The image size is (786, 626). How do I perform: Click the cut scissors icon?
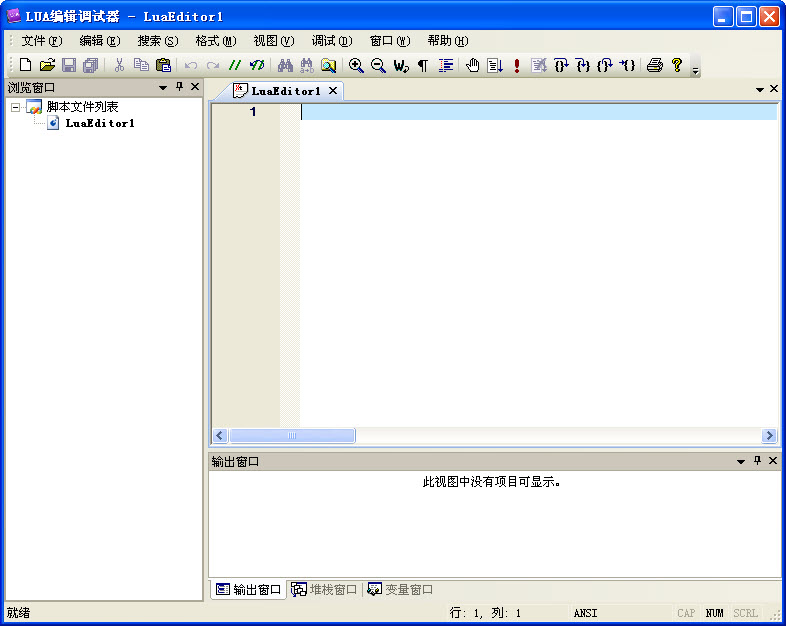(x=119, y=65)
